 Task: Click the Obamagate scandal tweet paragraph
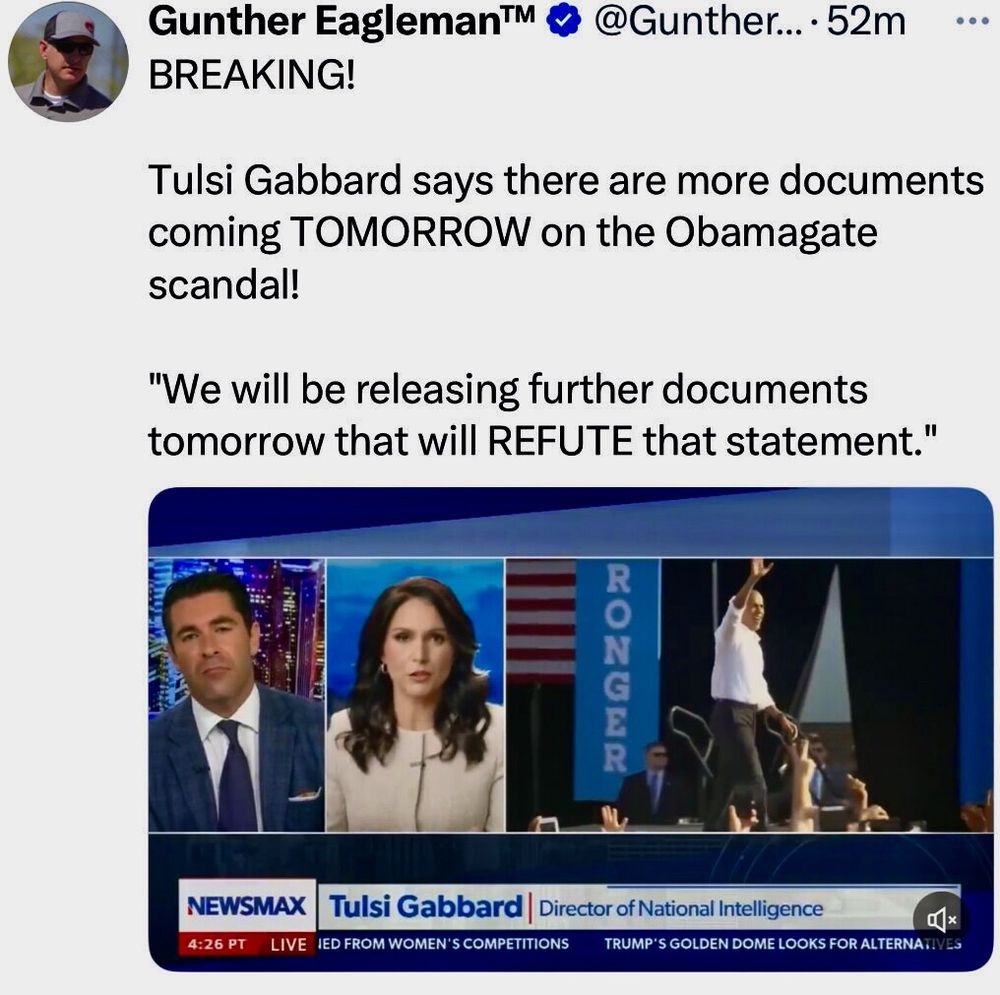(566, 232)
